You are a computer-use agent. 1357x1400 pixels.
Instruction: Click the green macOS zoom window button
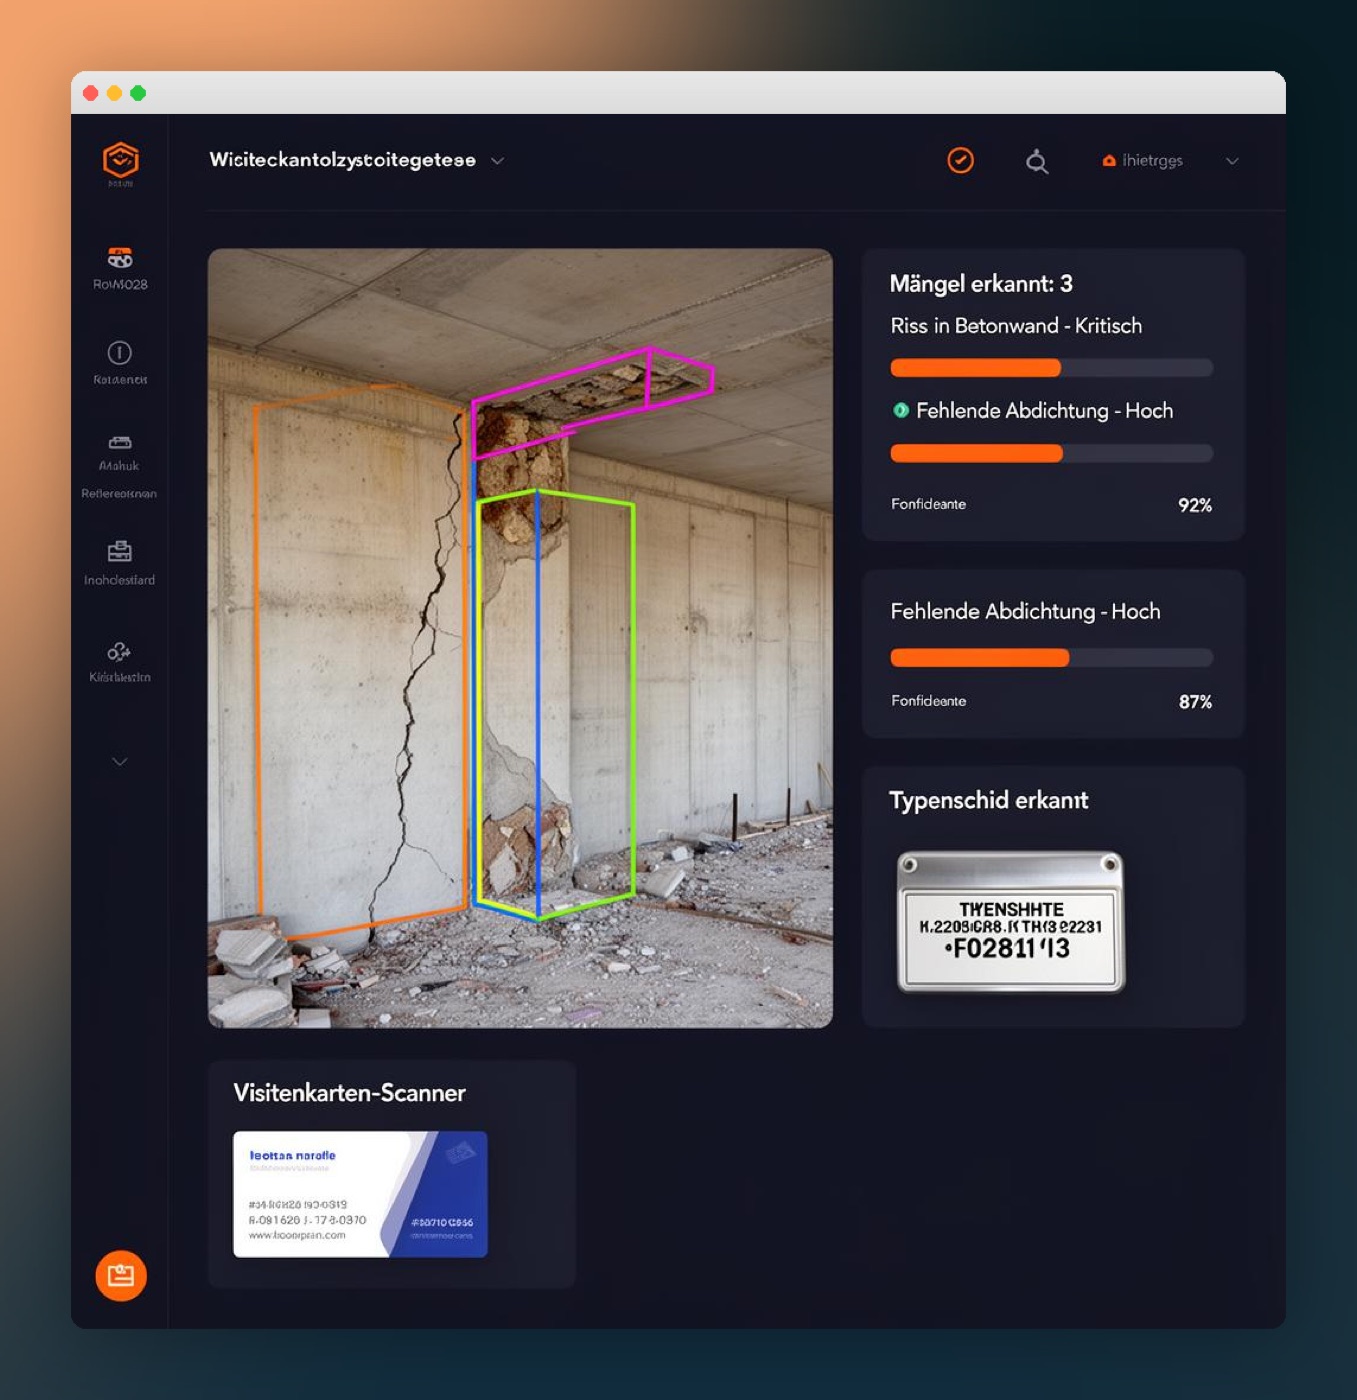(x=138, y=93)
